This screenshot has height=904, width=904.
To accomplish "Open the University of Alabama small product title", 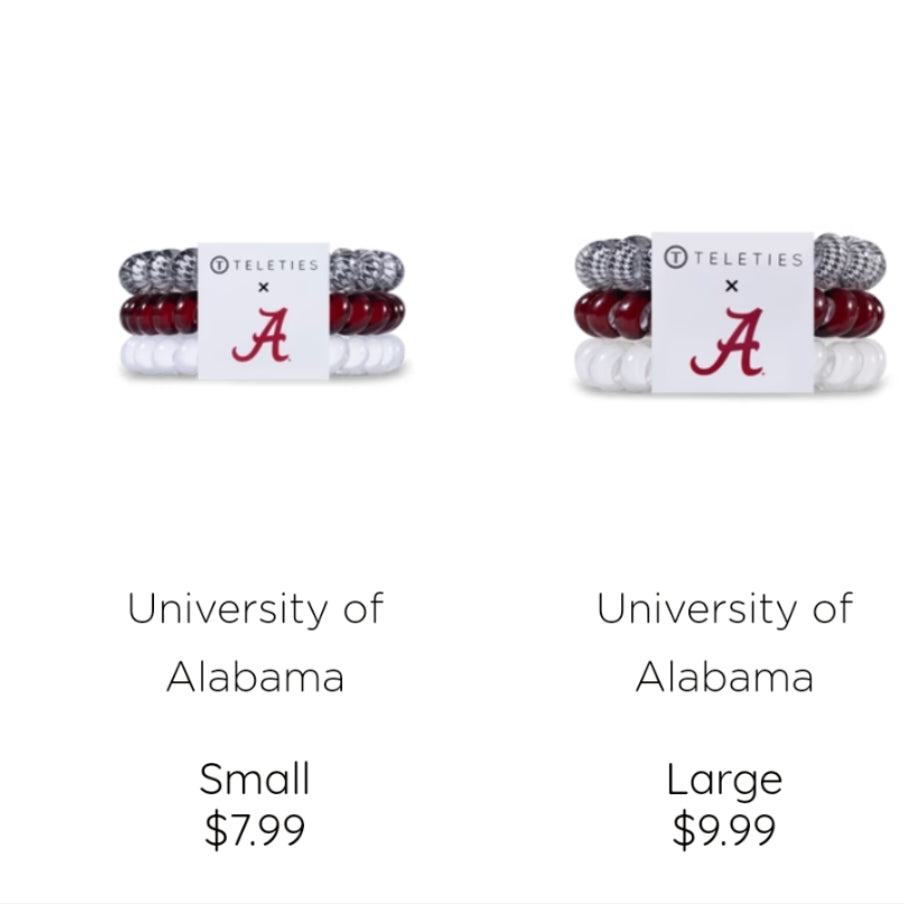I will coord(255,643).
